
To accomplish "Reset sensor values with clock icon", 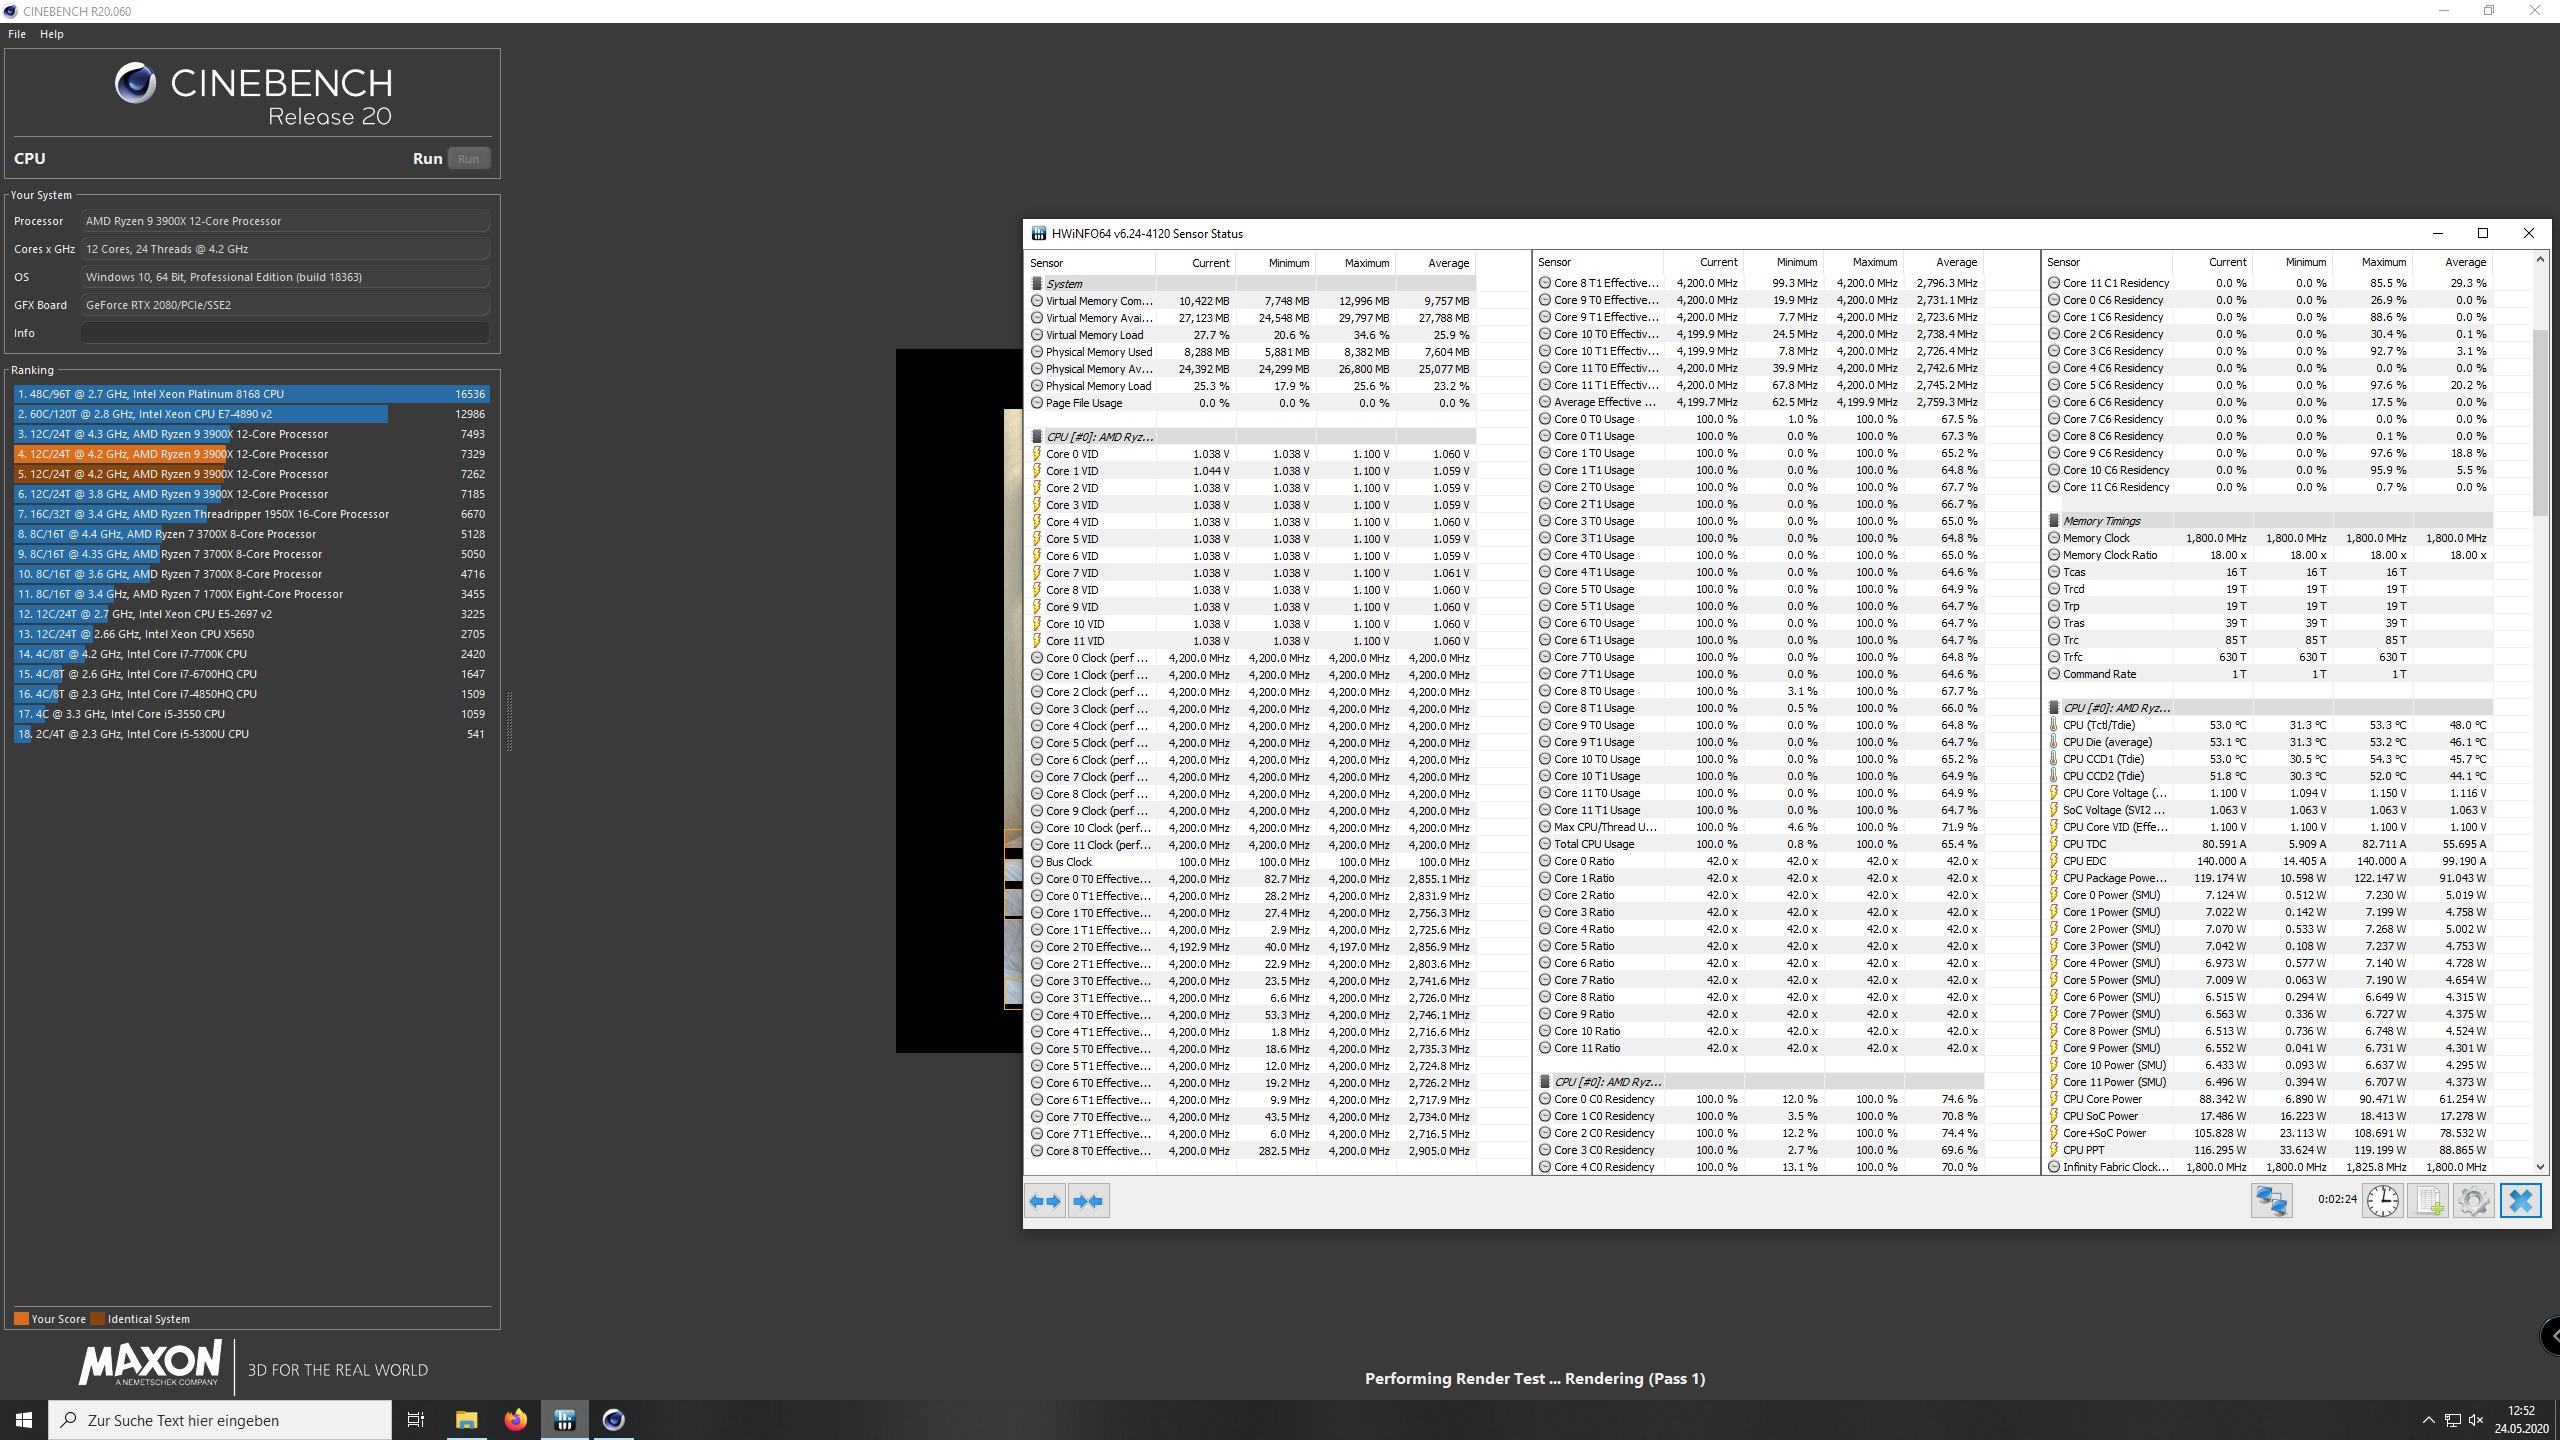I will [x=2382, y=1200].
